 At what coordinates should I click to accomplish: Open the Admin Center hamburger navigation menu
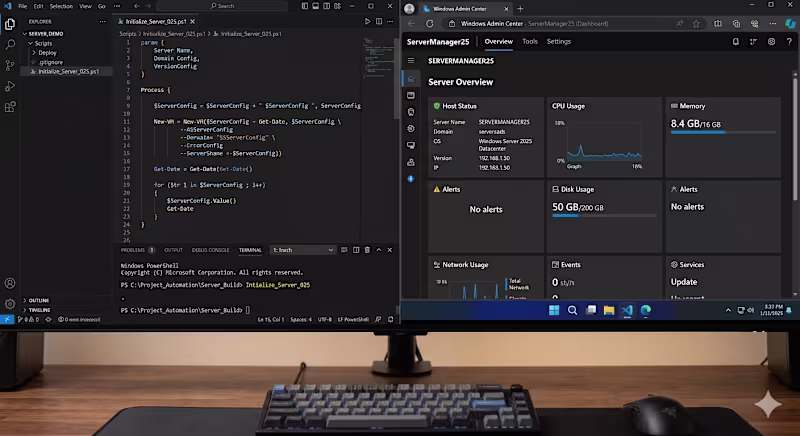click(x=411, y=61)
